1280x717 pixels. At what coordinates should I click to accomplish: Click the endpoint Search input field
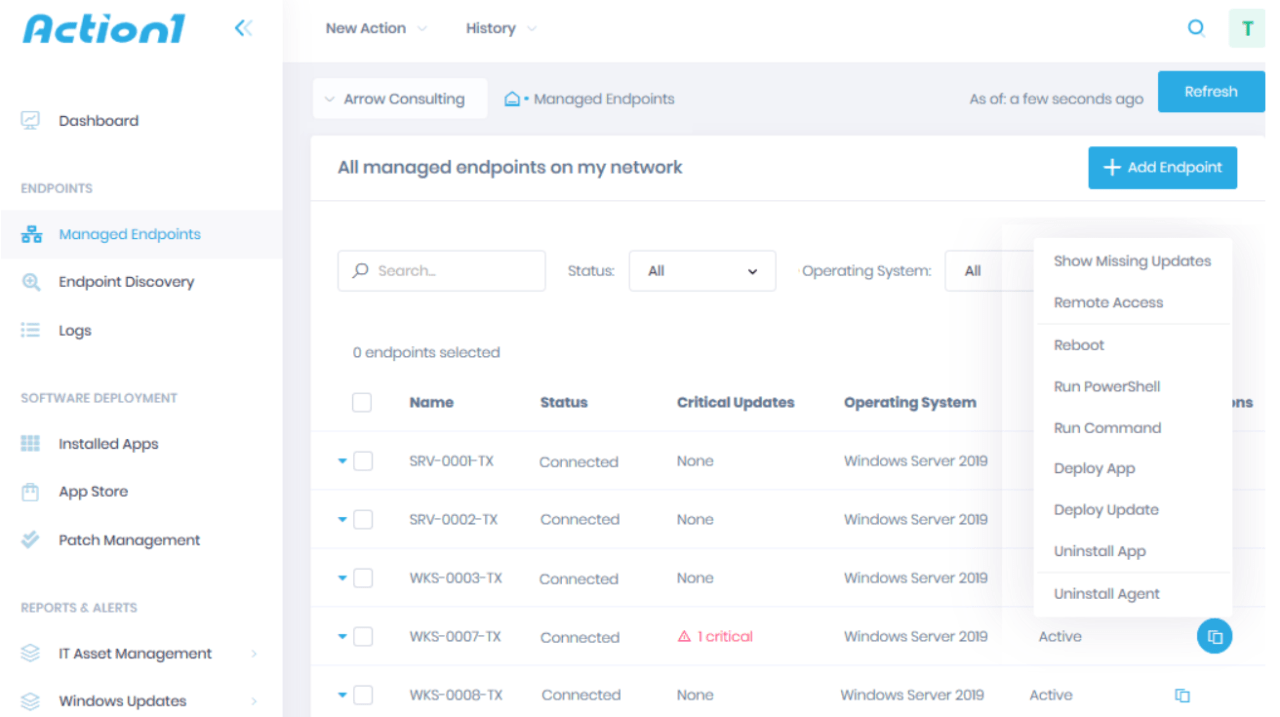click(x=442, y=271)
